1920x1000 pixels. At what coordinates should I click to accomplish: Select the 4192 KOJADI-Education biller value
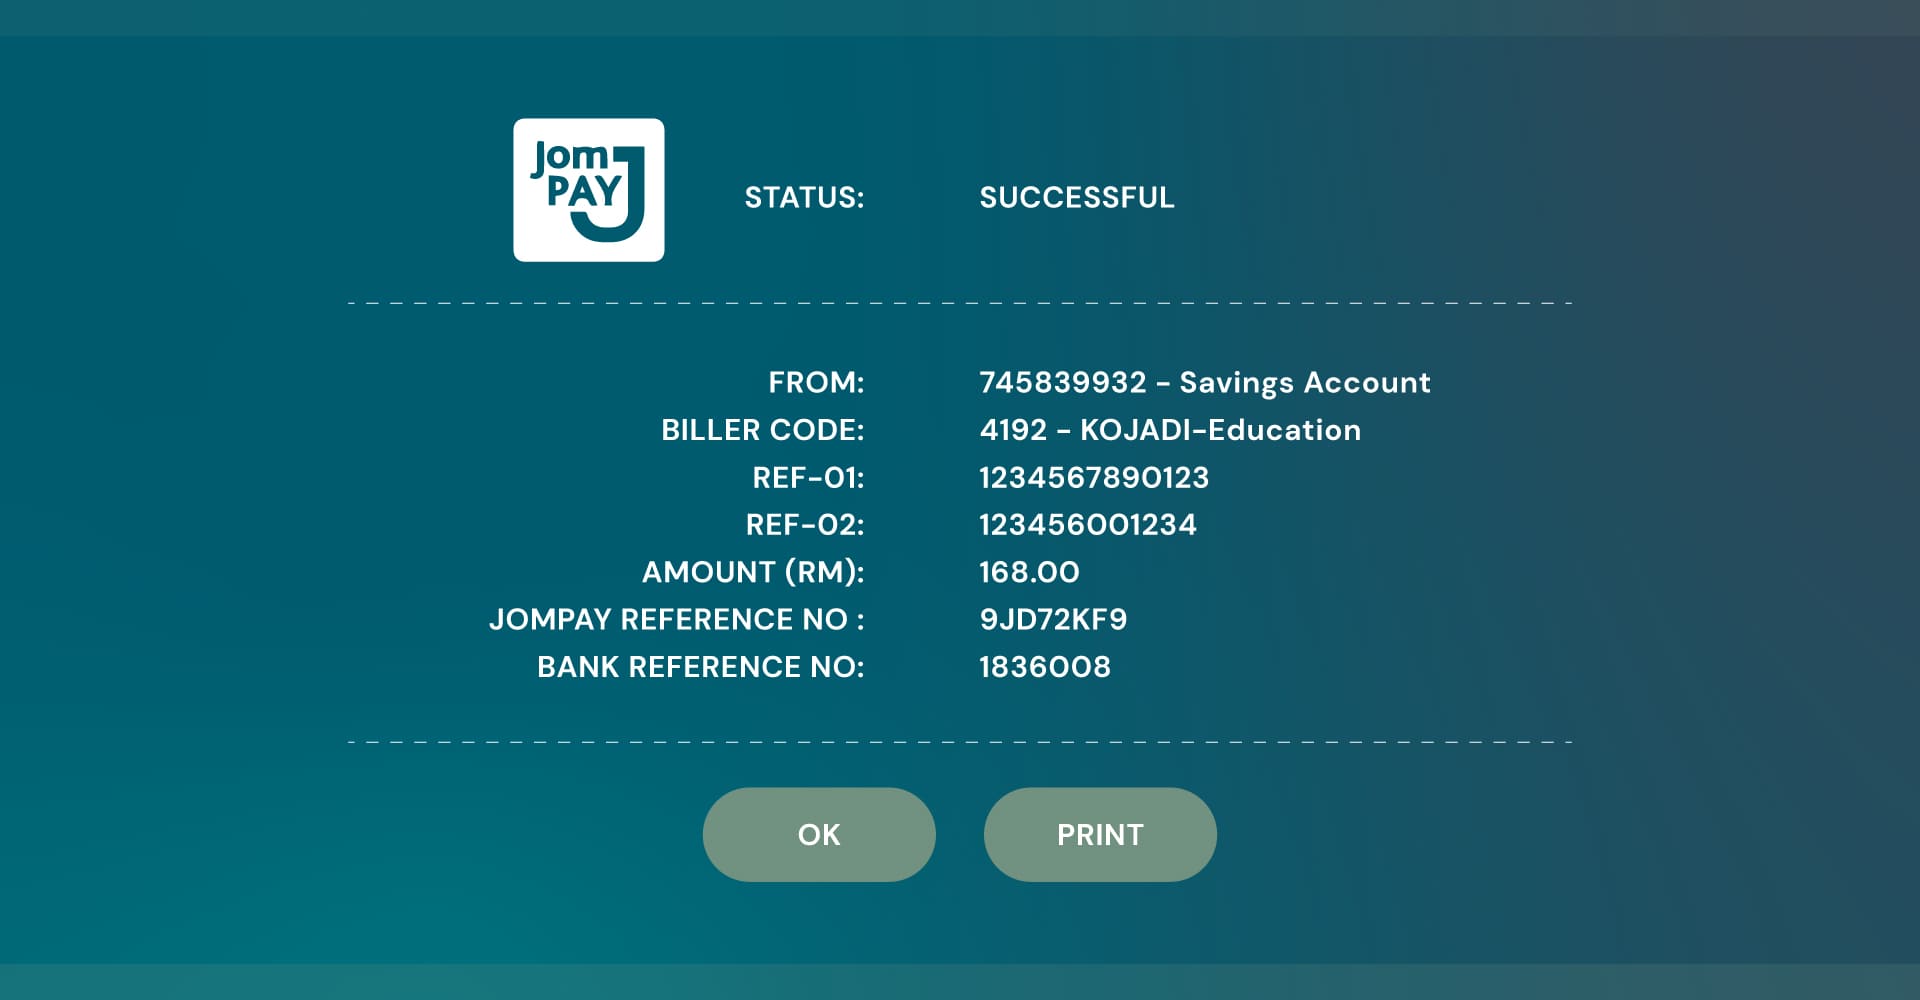pyautogui.click(x=1169, y=430)
